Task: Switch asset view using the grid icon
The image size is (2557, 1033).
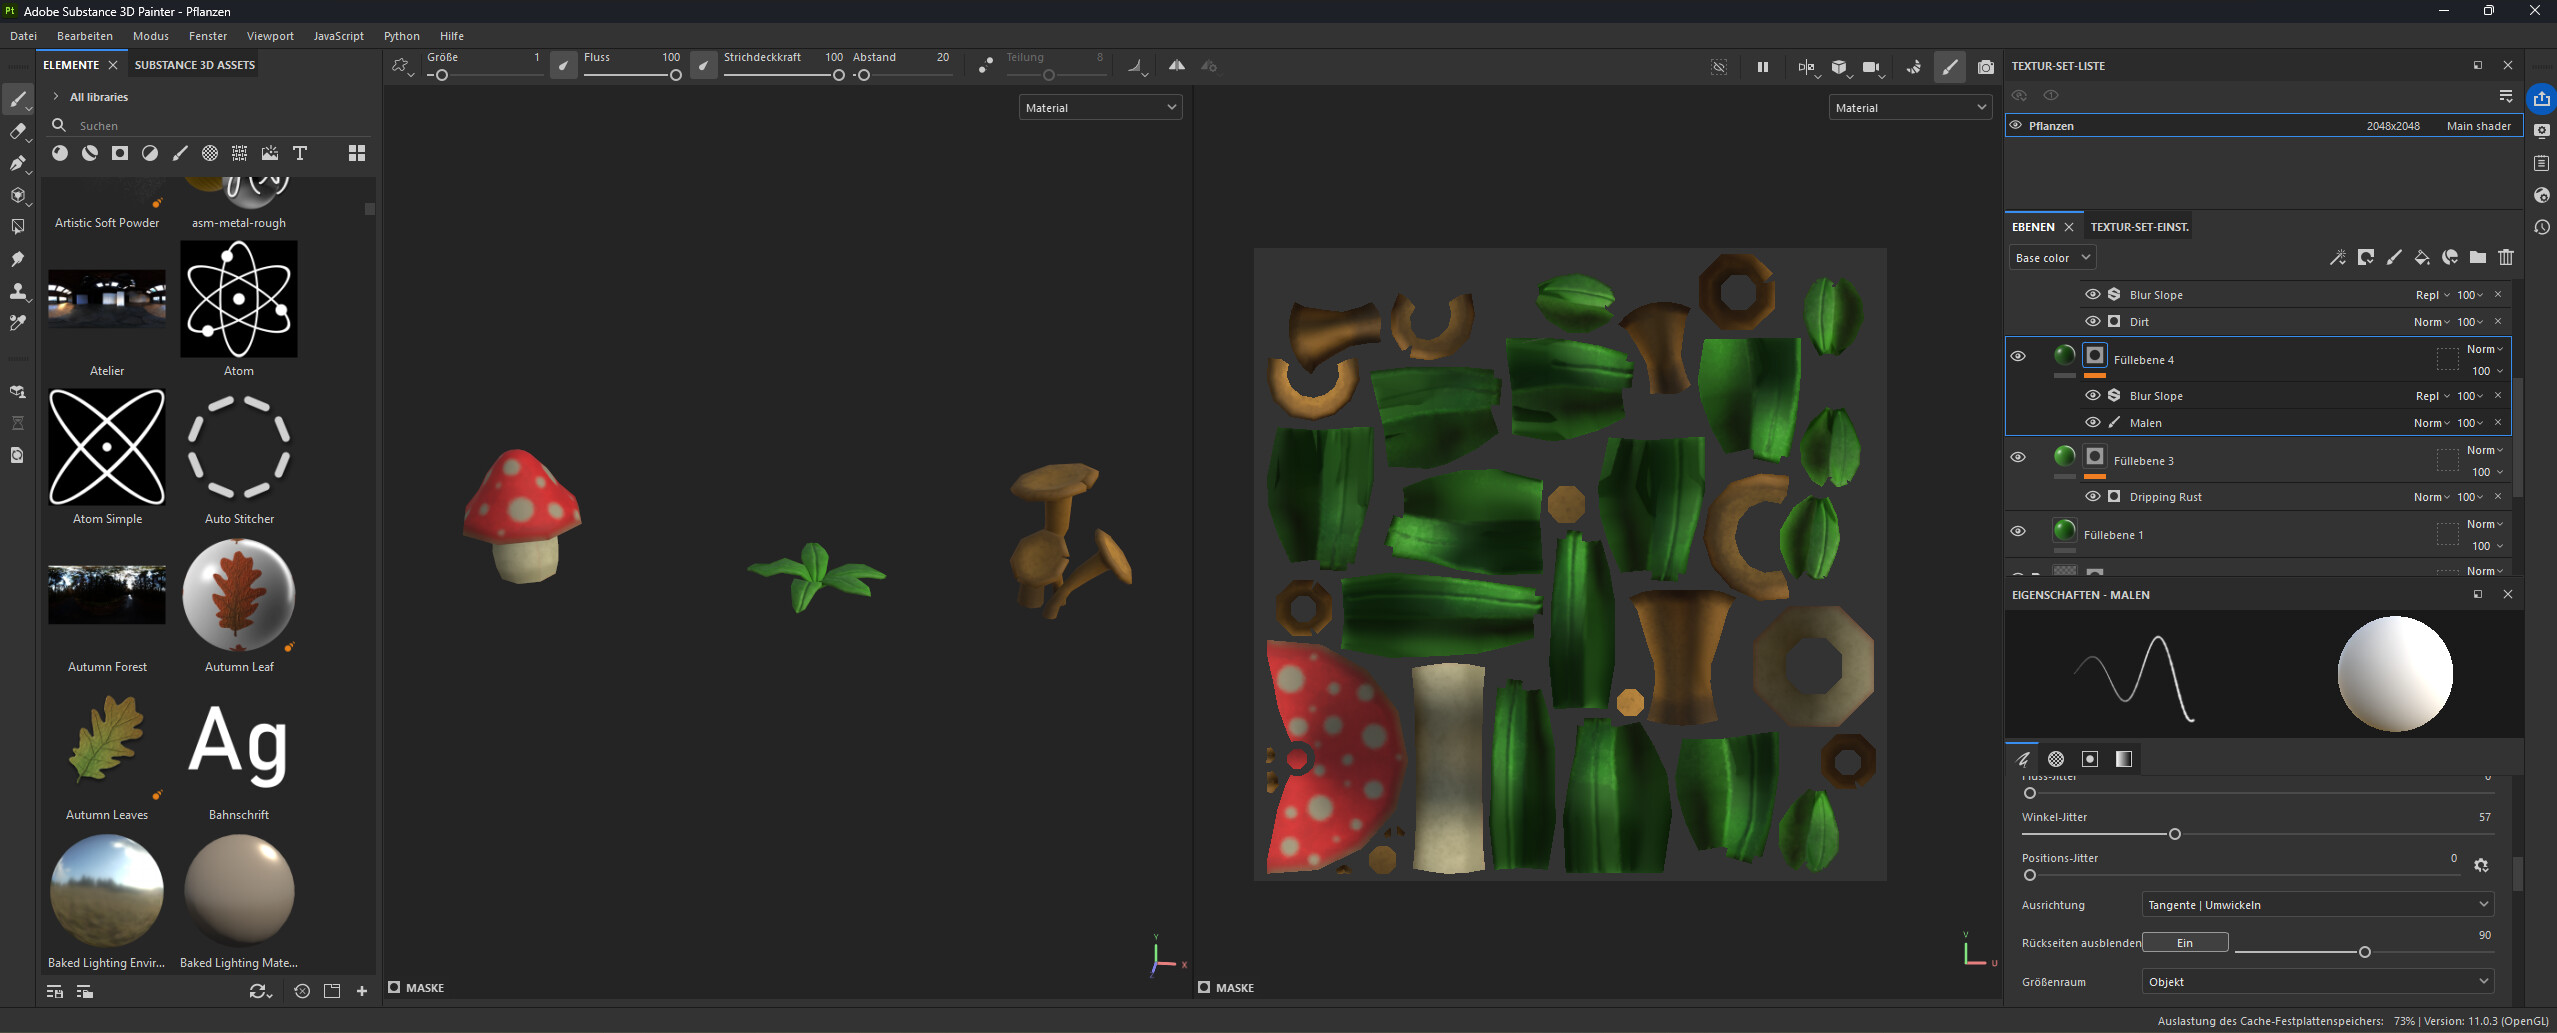Action: pyautogui.click(x=356, y=153)
